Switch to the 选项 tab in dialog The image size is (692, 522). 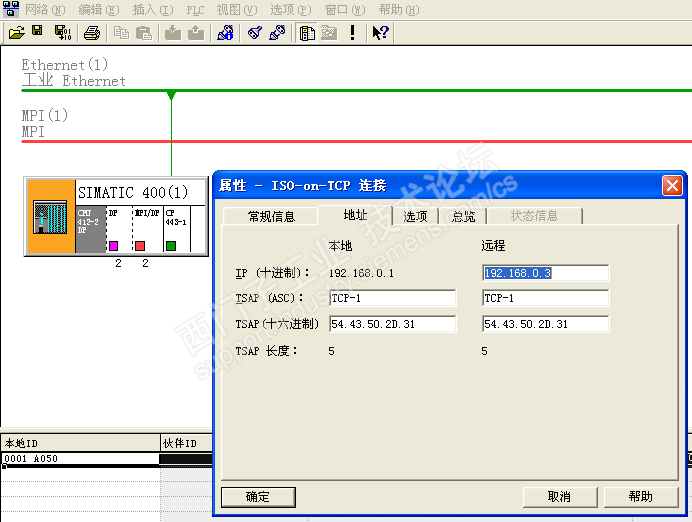pos(415,216)
